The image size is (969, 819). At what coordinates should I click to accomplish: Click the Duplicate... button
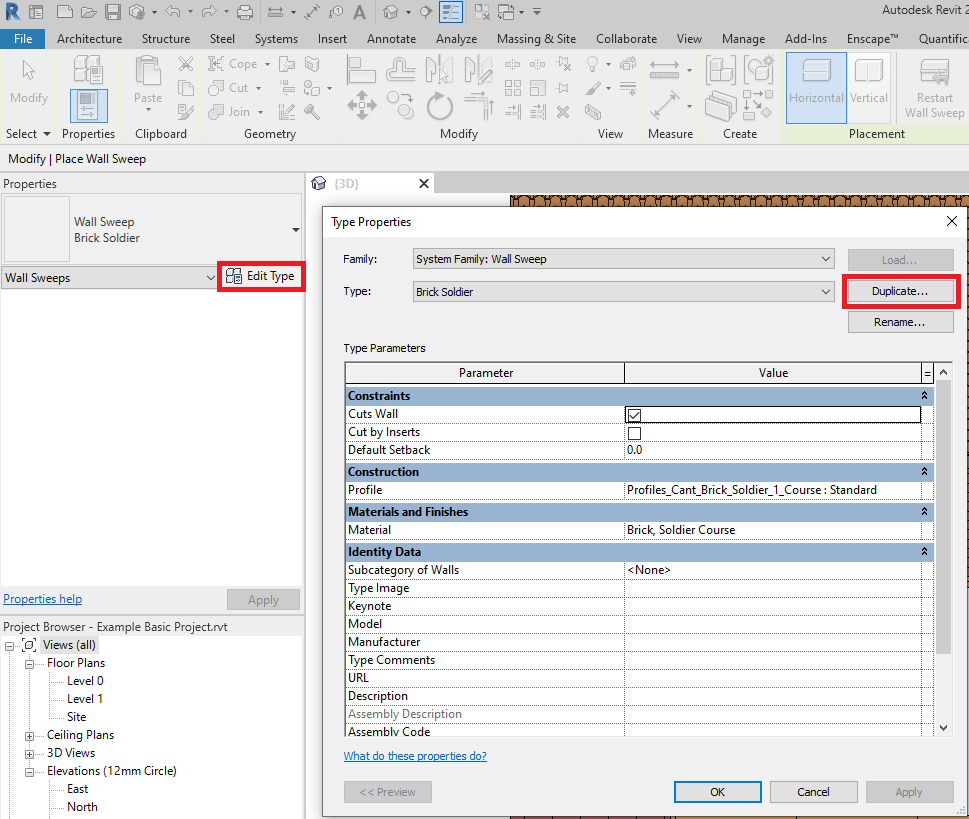tap(900, 291)
